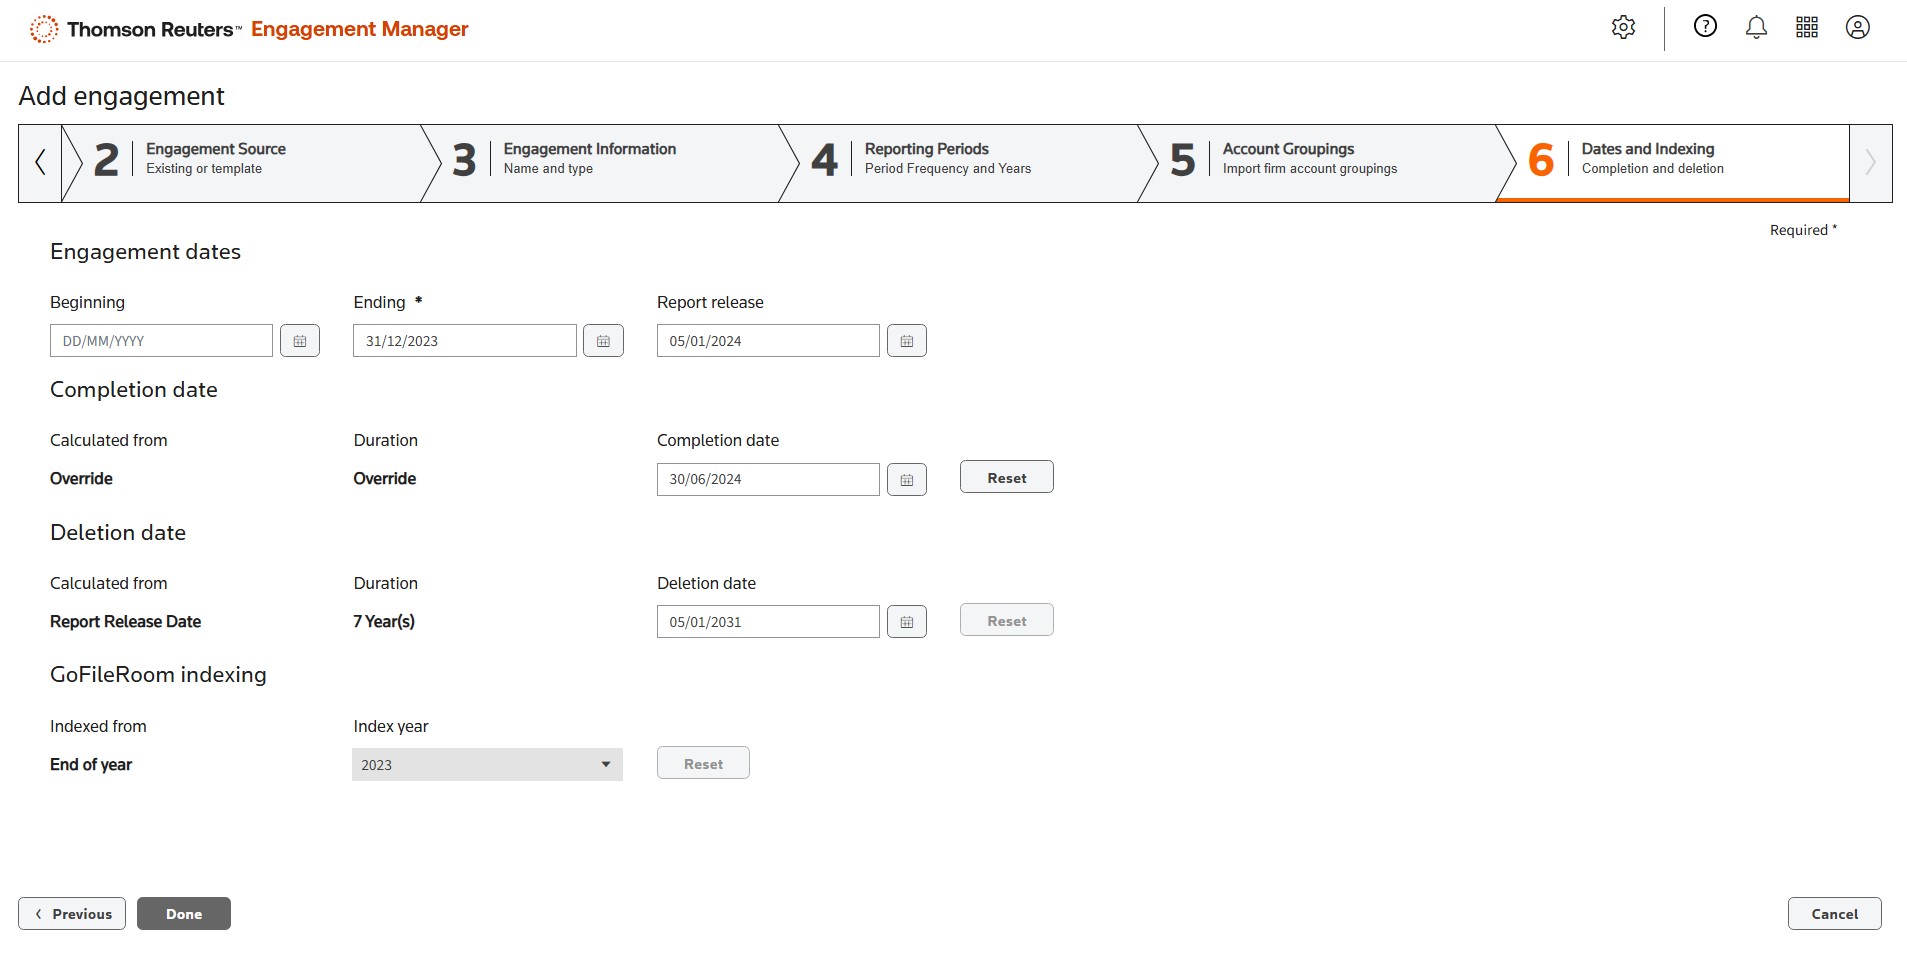1907x969 pixels.
Task: Open the user profile icon
Action: pos(1857,28)
